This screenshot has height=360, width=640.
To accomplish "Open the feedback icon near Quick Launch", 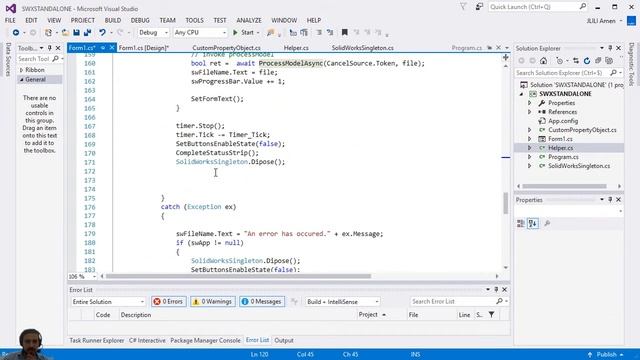I will coord(479,7).
